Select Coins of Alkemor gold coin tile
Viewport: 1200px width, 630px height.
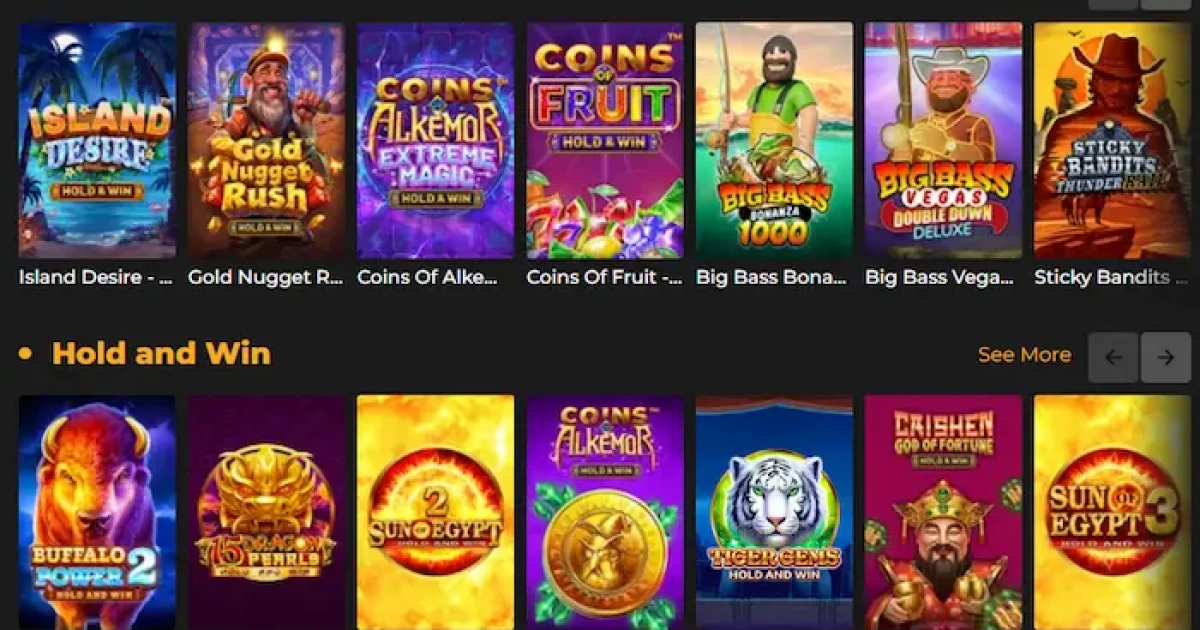605,510
